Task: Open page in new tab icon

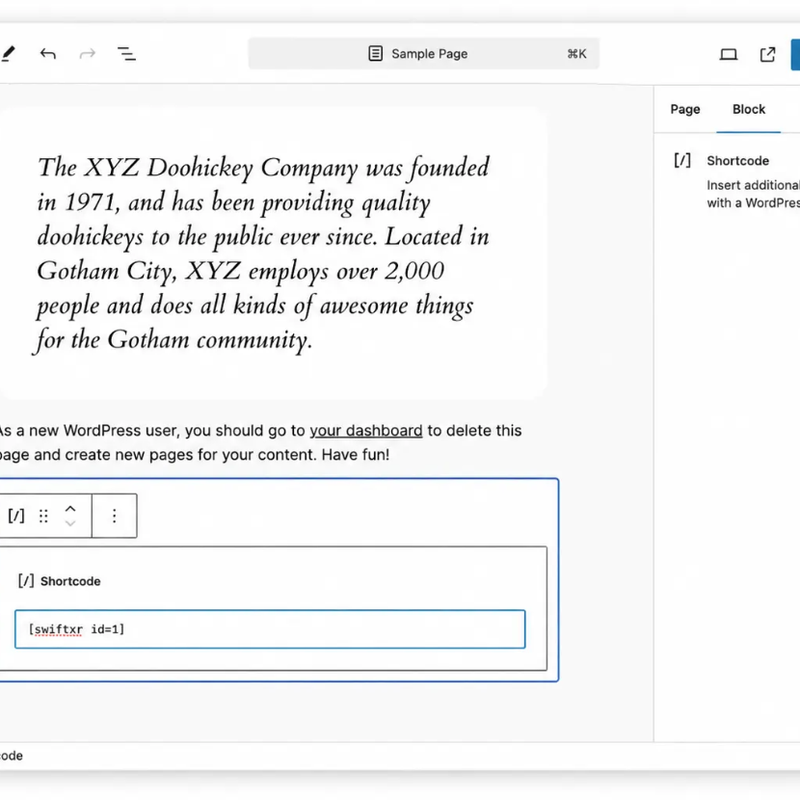Action: pyautogui.click(x=767, y=54)
